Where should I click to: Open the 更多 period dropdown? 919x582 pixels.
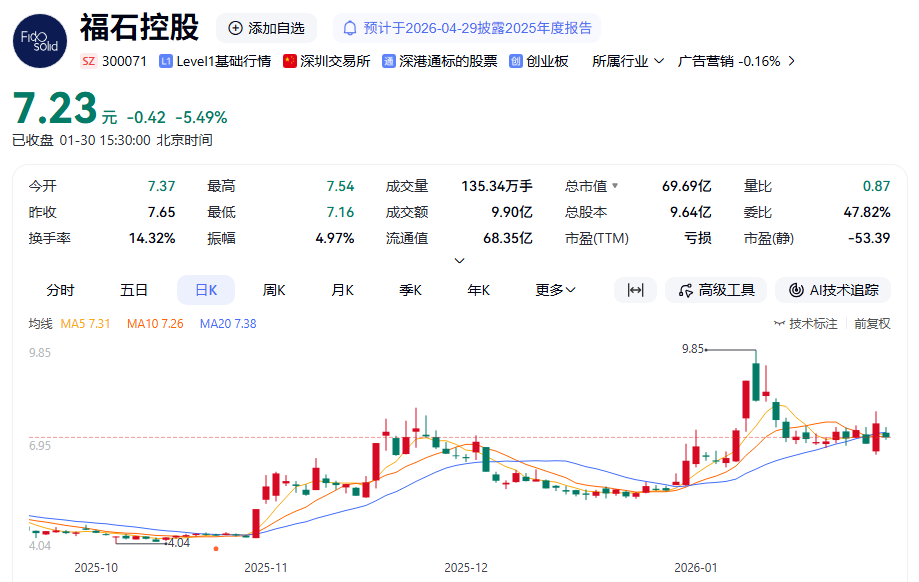[555, 290]
